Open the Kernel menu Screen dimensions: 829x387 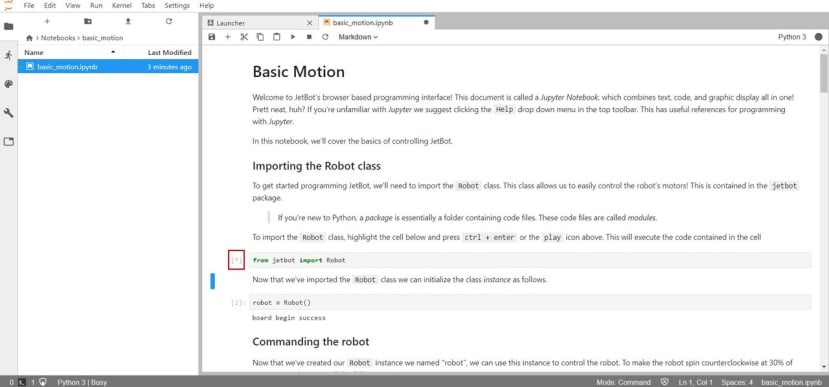122,5
